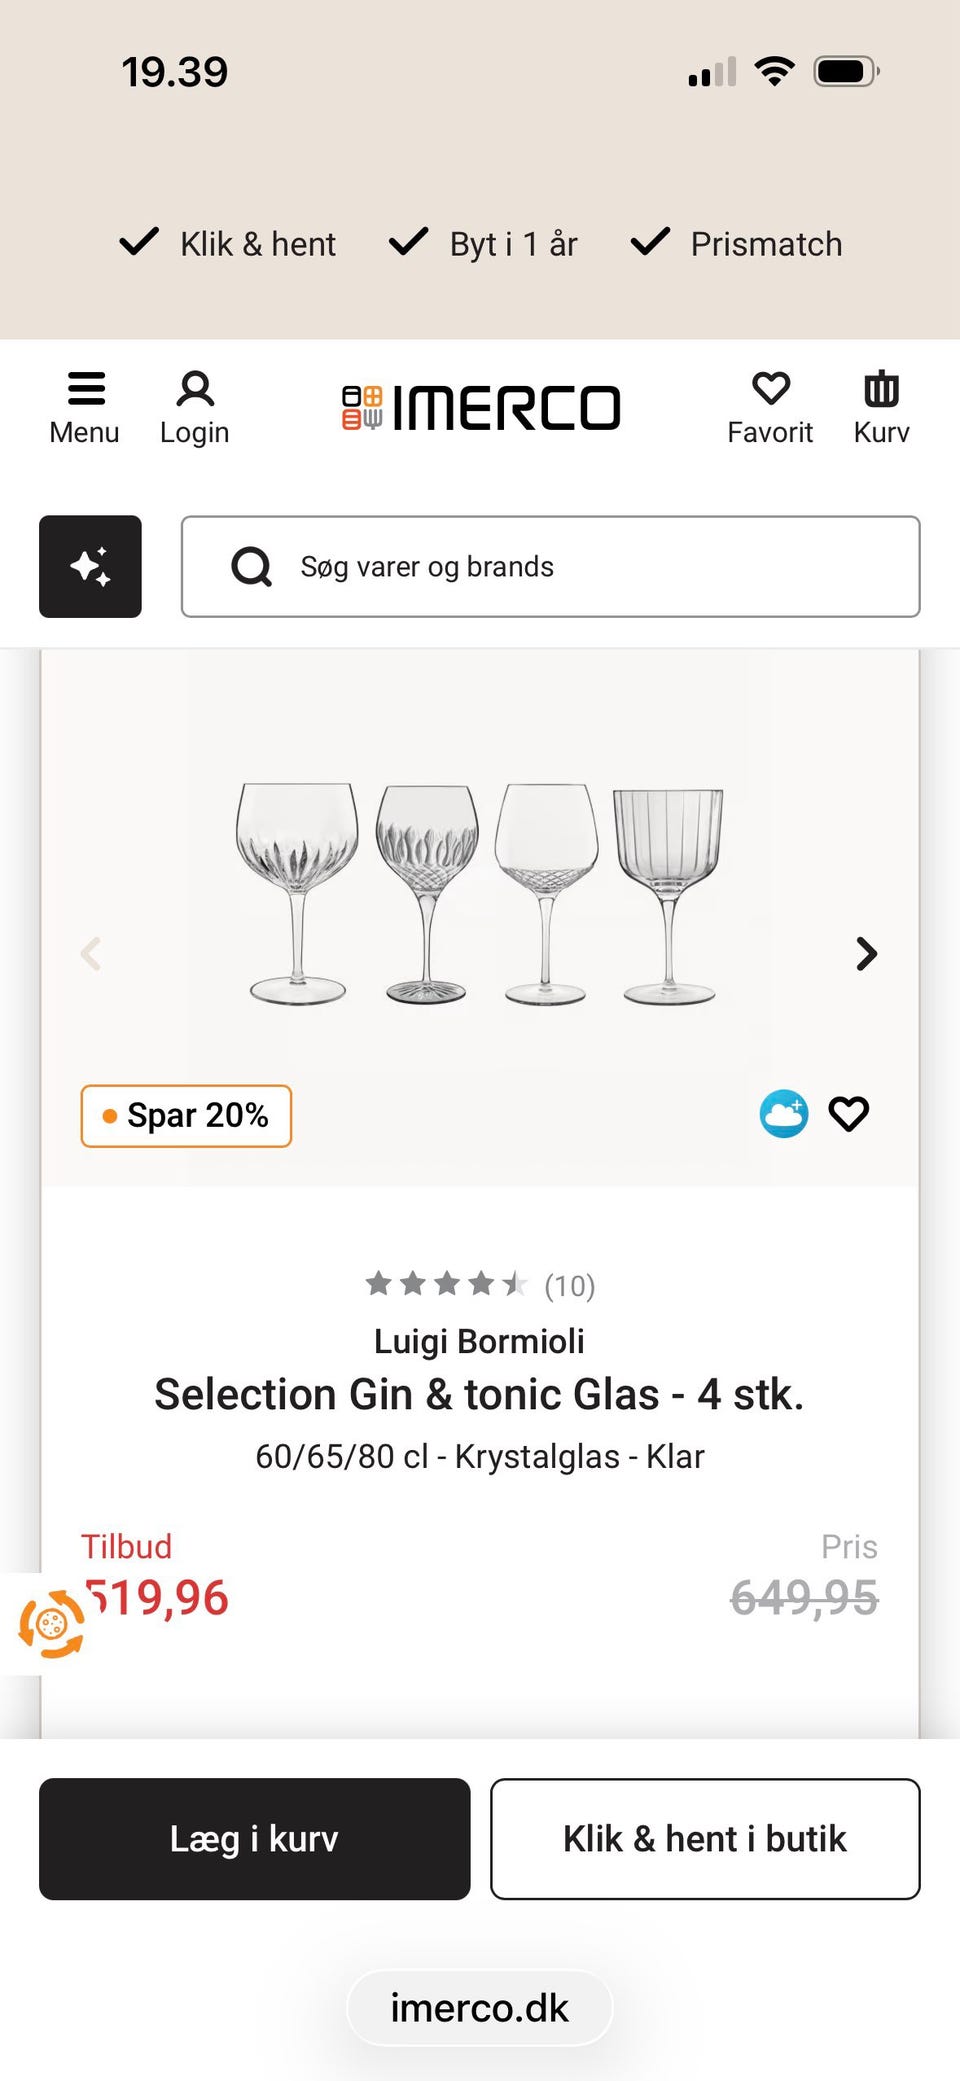This screenshot has width=960, height=2081.
Task: Choose 'Klik & hent i butik'
Action: (x=705, y=1839)
